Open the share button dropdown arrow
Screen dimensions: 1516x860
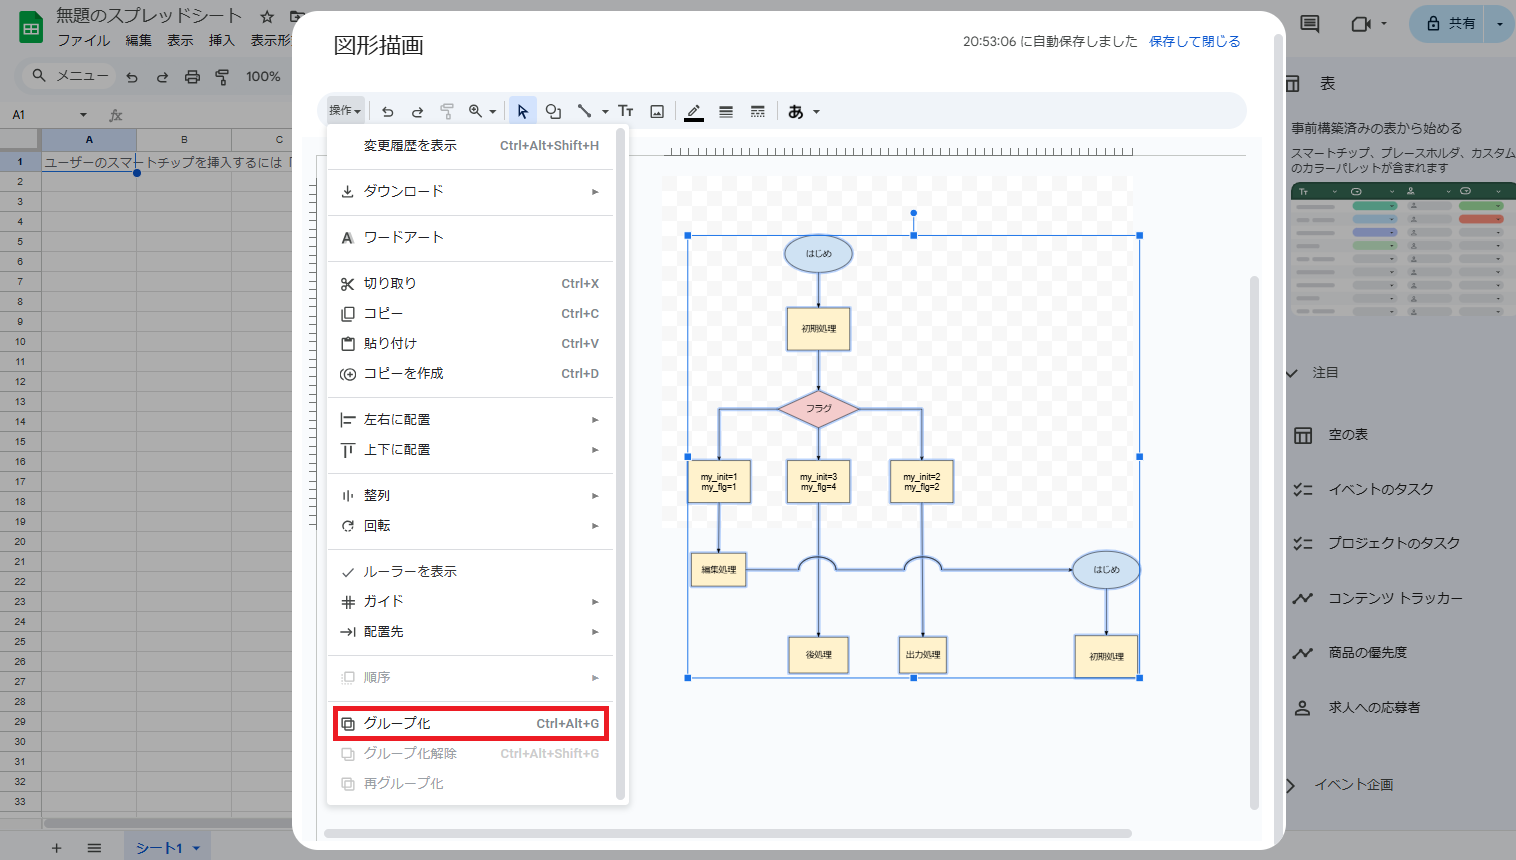(1499, 24)
